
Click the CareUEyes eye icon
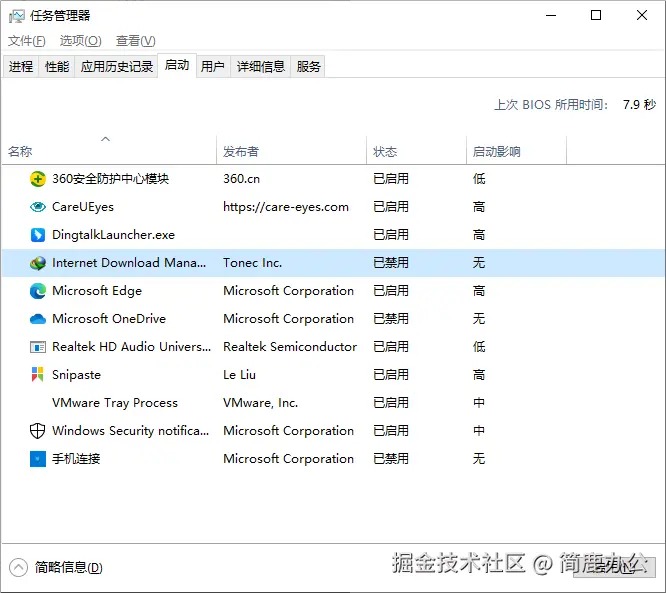point(38,207)
